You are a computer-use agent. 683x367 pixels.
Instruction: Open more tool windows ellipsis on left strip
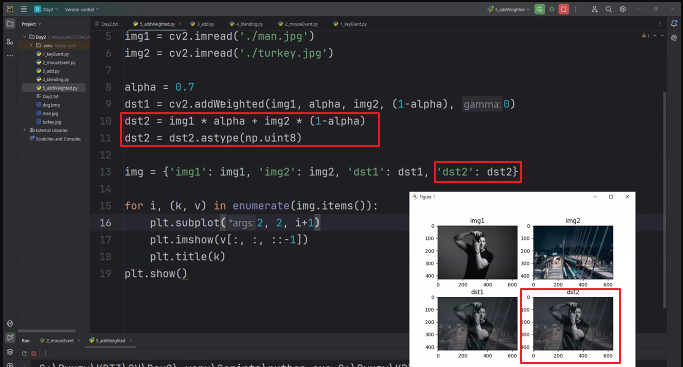(x=10, y=56)
